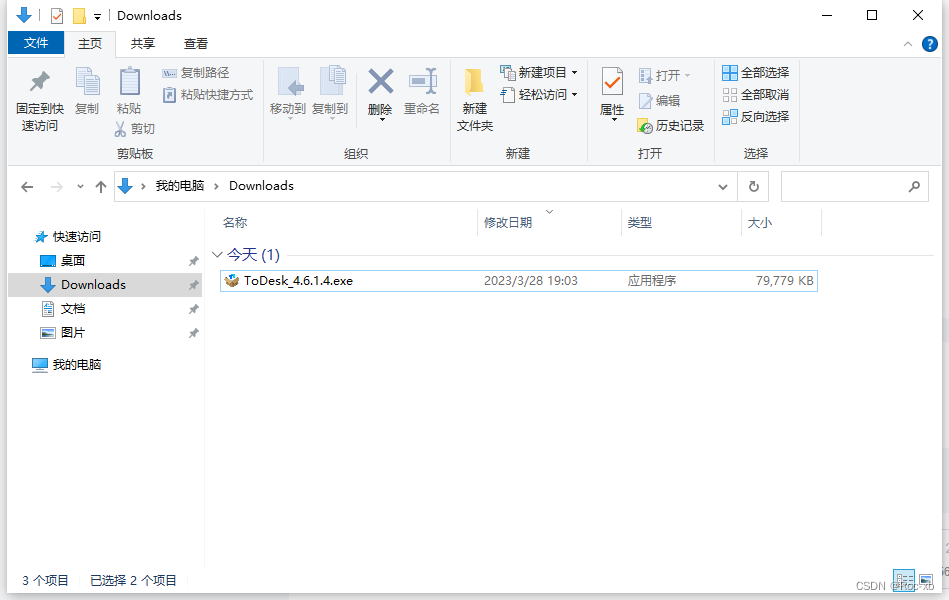
Task: Click the Properties (属性) checkmark icon
Action: [612, 82]
